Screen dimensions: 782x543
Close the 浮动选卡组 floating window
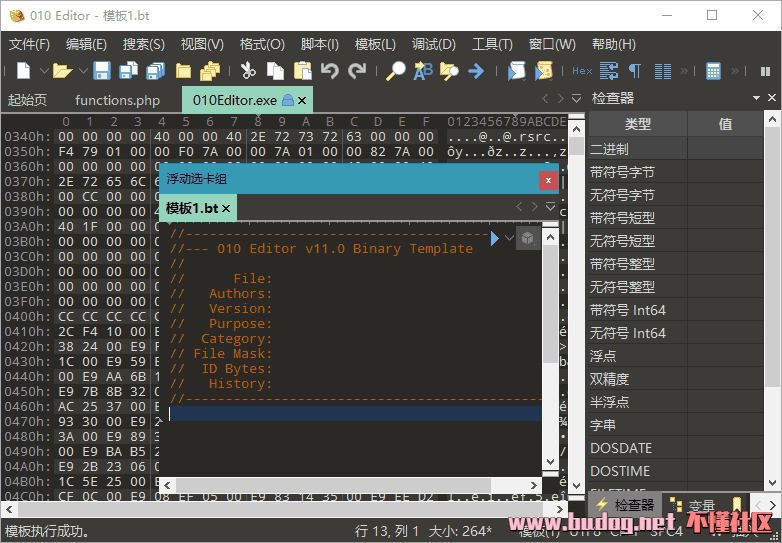[x=548, y=181]
